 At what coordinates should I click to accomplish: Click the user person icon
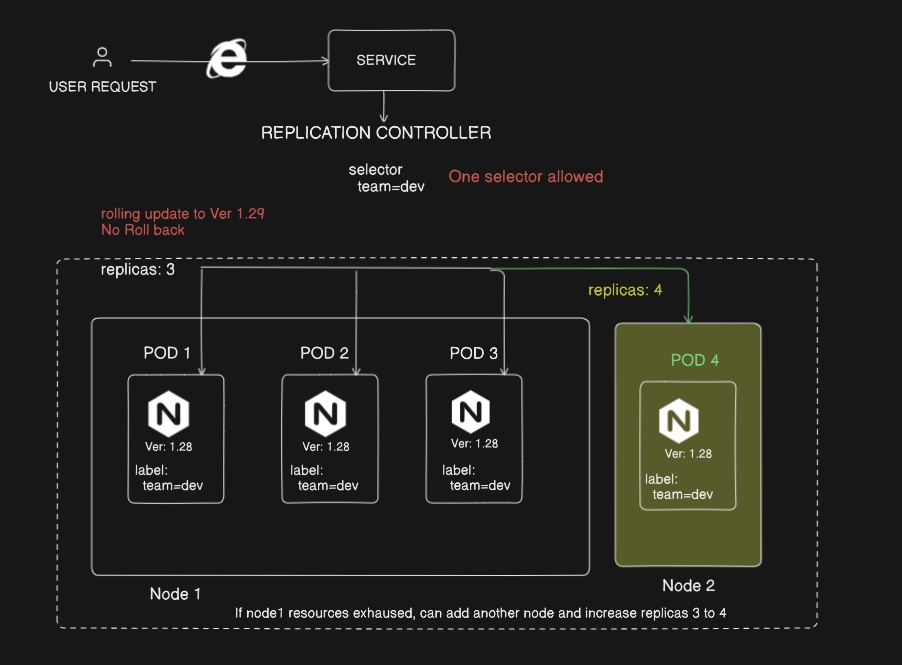(x=101, y=58)
